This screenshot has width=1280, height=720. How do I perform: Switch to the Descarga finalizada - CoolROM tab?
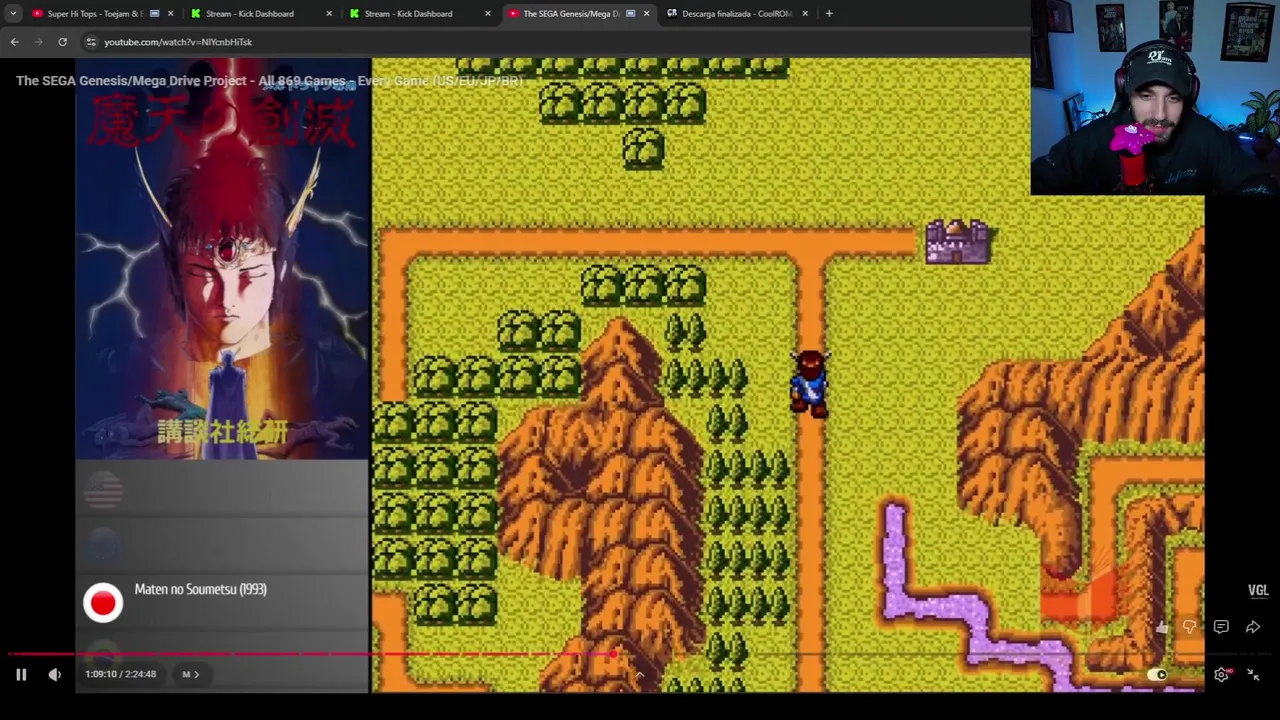pyautogui.click(x=737, y=13)
